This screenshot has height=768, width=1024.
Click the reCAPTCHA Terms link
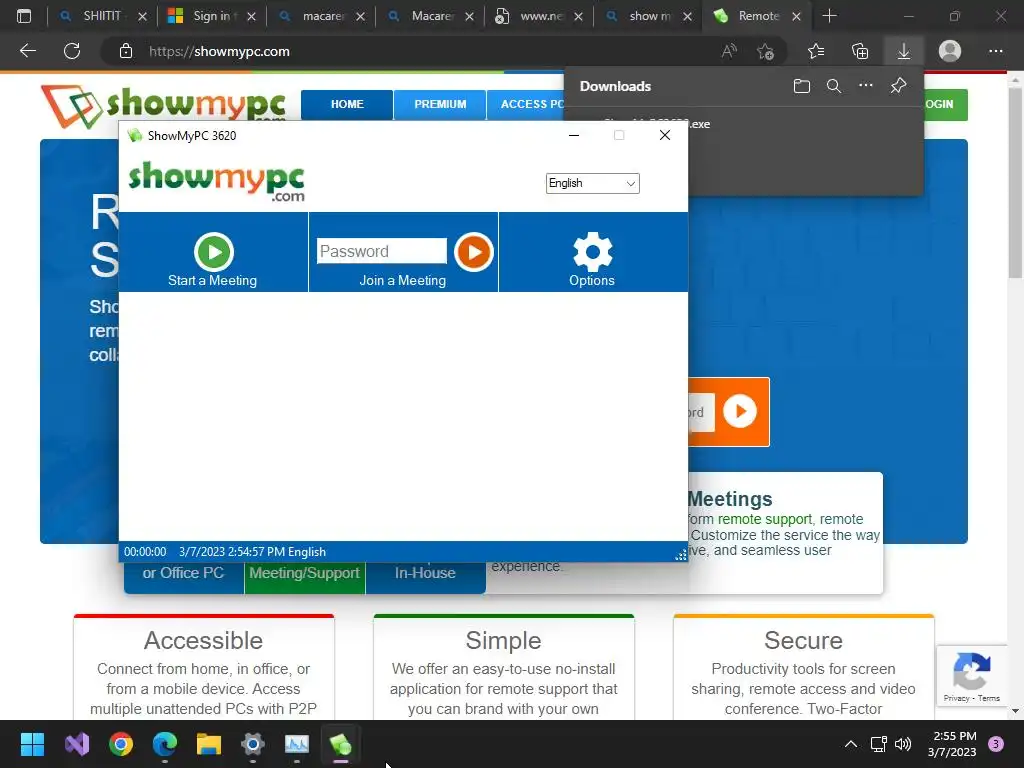pos(989,698)
